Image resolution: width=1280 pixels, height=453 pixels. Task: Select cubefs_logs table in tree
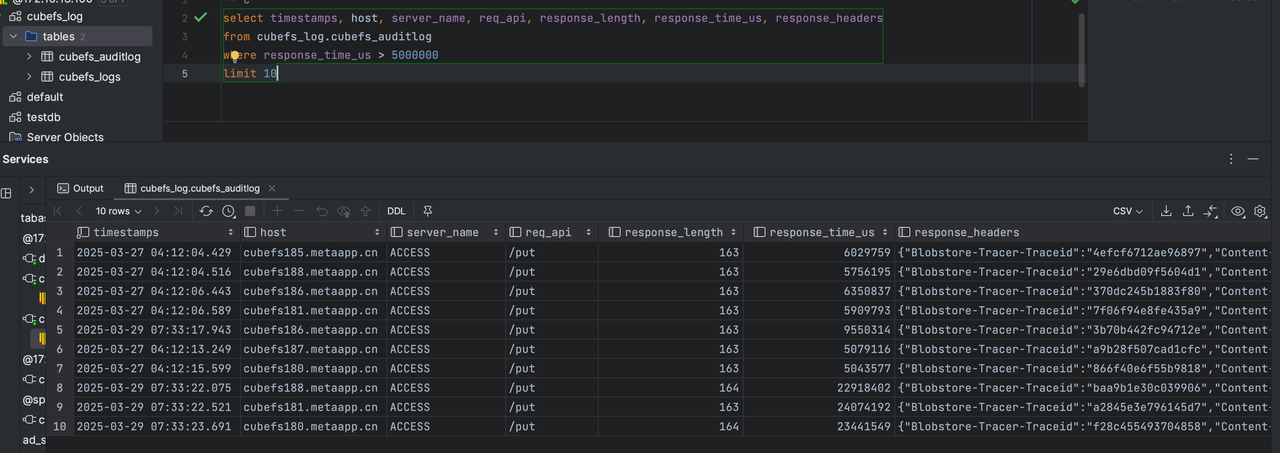[89, 77]
